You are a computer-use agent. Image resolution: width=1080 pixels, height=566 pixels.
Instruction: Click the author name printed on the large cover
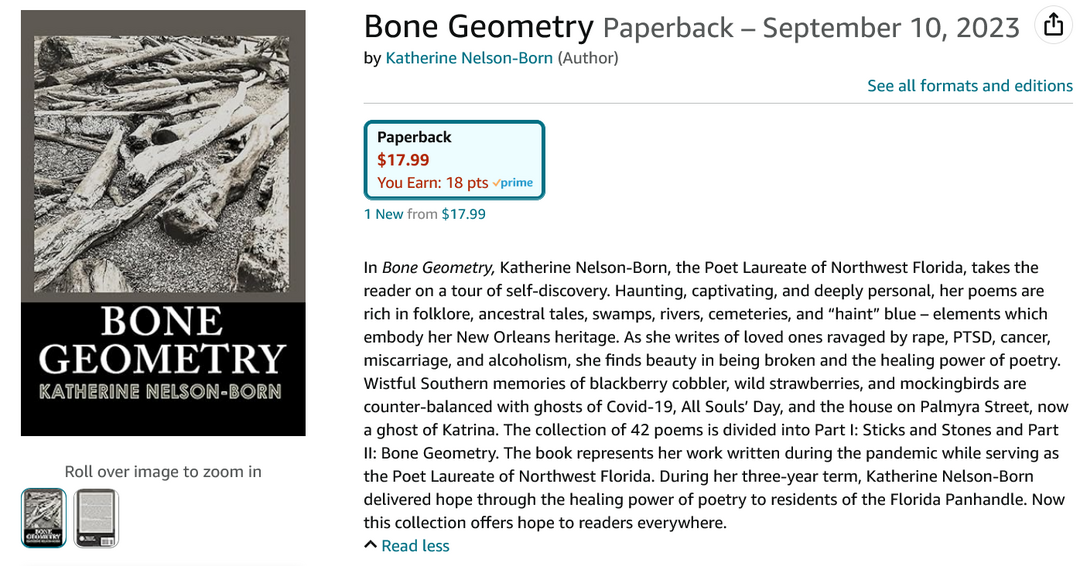click(163, 391)
